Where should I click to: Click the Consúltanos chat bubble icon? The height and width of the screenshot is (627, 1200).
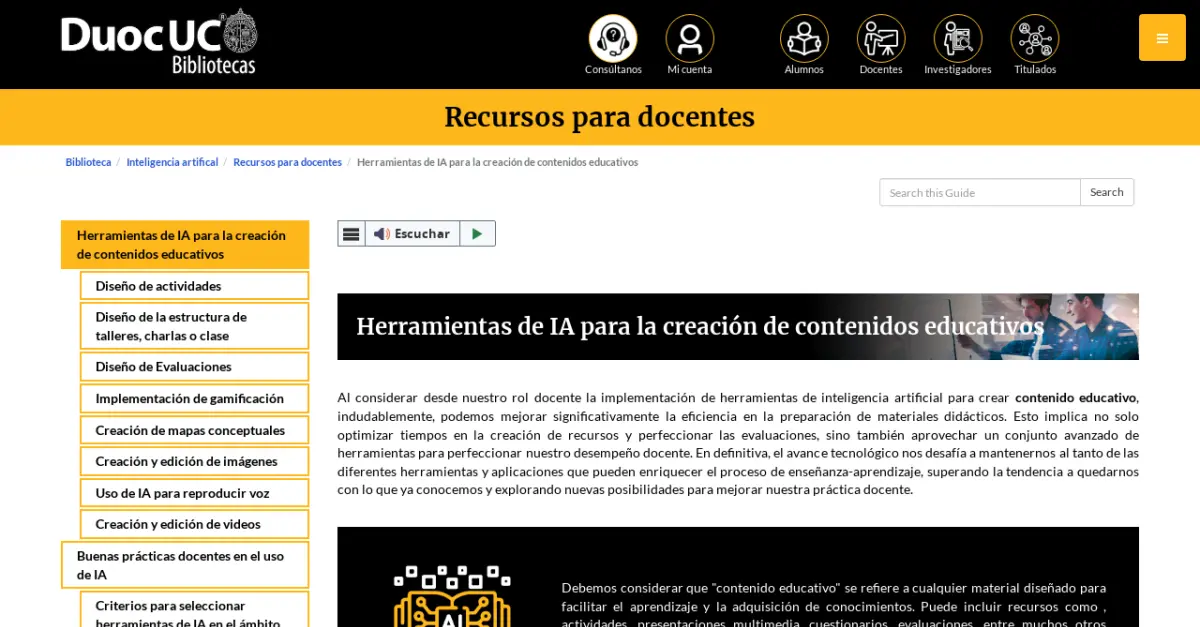pyautogui.click(x=612, y=38)
